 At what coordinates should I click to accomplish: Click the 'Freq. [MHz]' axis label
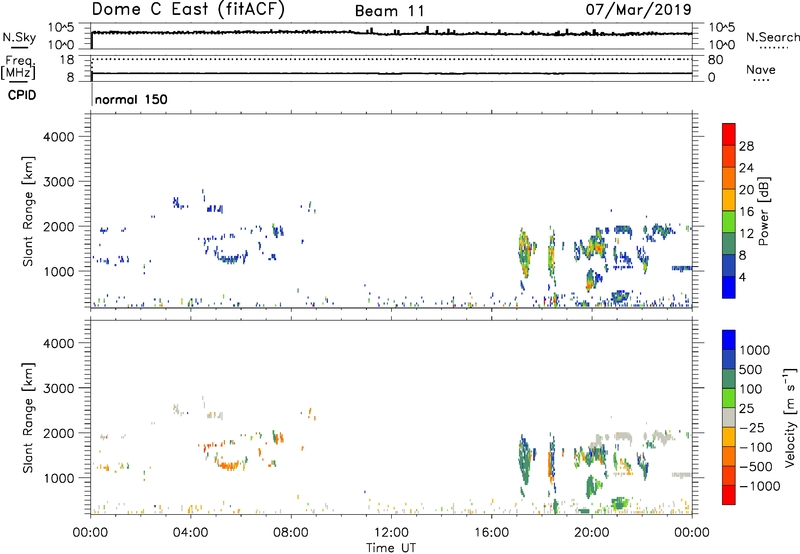[x=18, y=67]
